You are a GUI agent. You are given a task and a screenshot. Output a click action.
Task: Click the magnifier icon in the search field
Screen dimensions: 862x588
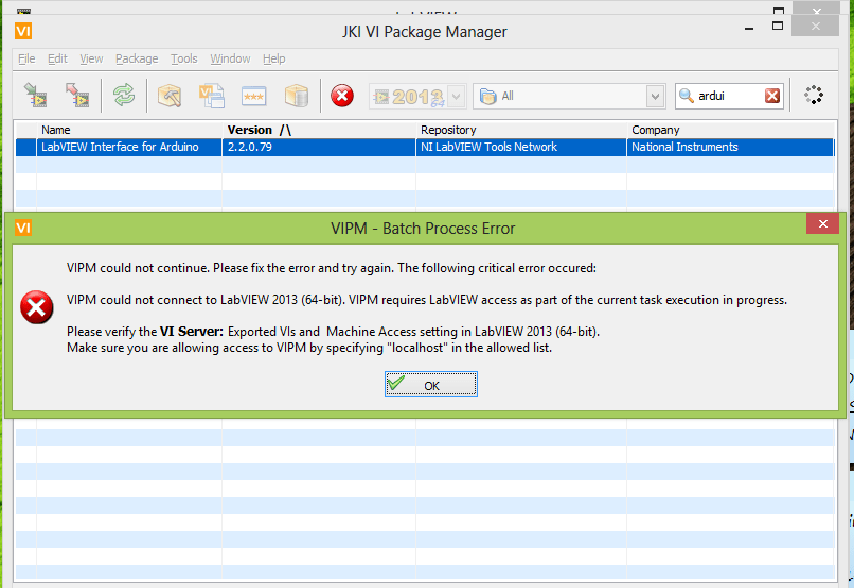click(686, 95)
